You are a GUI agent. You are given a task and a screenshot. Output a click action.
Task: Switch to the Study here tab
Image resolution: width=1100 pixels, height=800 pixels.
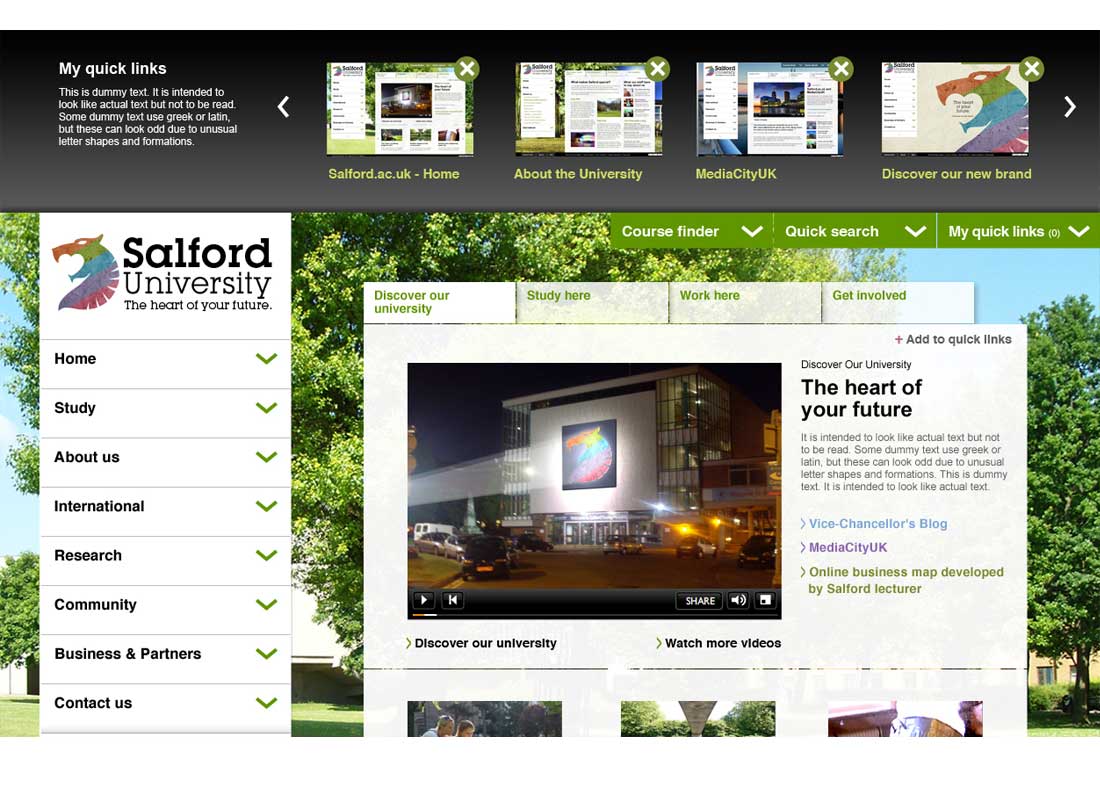pos(592,302)
